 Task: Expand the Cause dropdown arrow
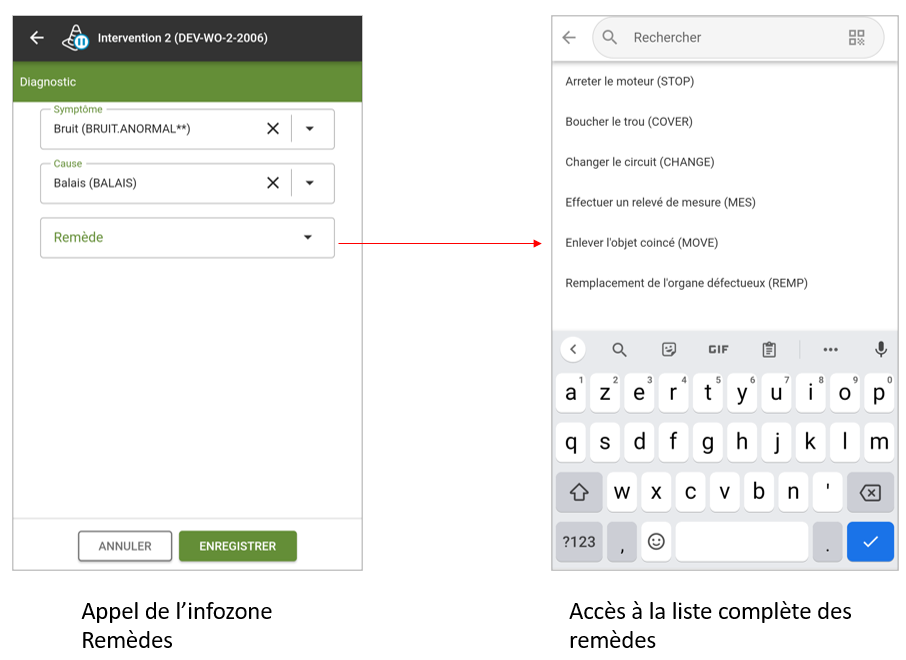coord(310,183)
